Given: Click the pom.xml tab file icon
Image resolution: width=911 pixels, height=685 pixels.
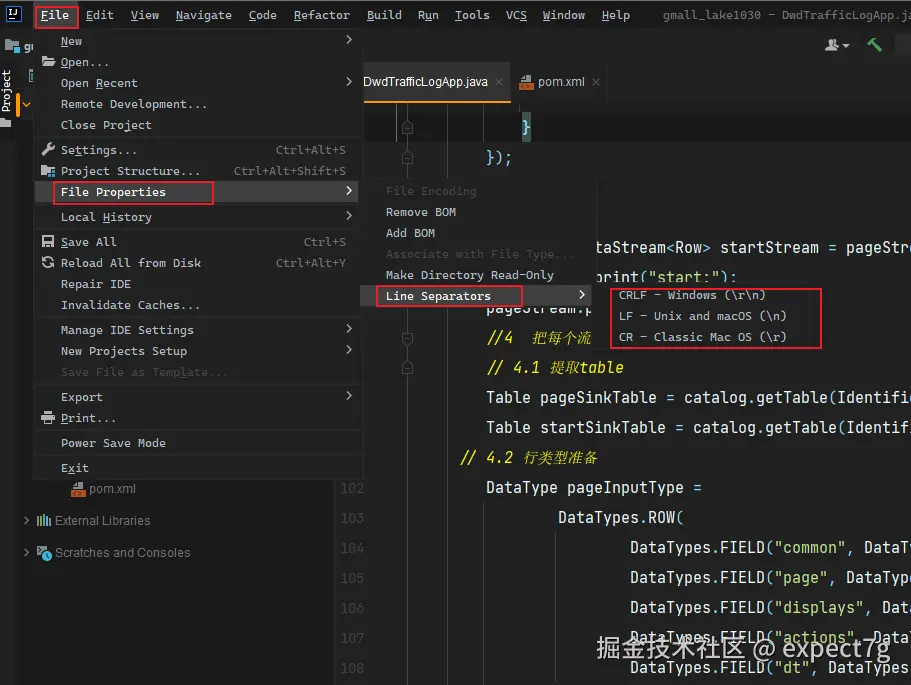Looking at the screenshot, I should [526, 83].
